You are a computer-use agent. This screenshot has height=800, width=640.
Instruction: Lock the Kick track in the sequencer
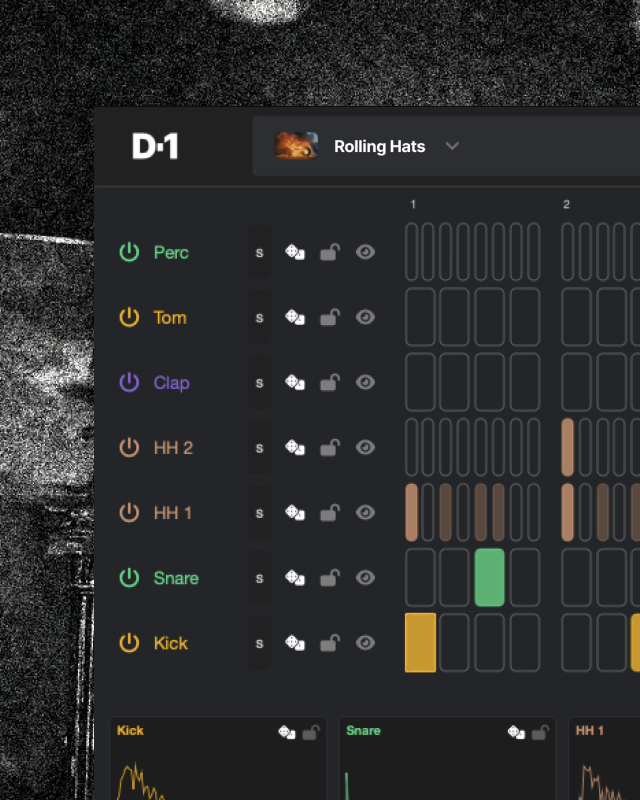(x=329, y=643)
